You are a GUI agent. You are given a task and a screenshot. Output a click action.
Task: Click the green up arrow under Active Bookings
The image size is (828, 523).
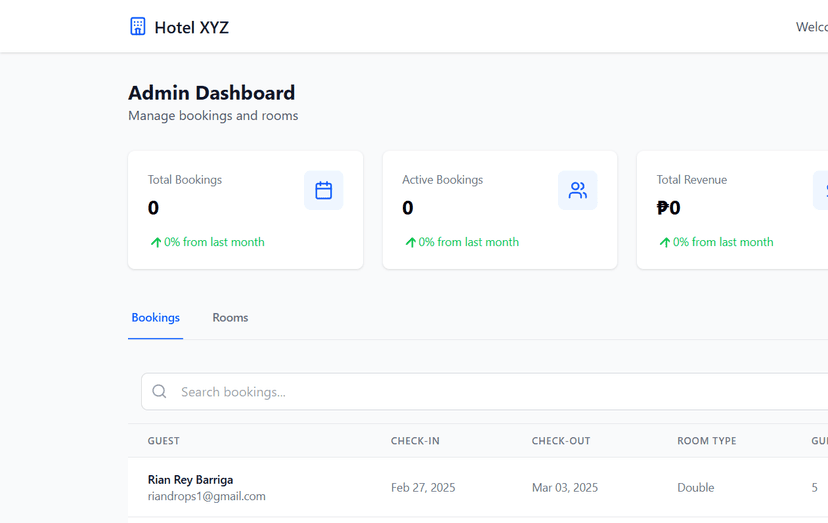click(410, 242)
